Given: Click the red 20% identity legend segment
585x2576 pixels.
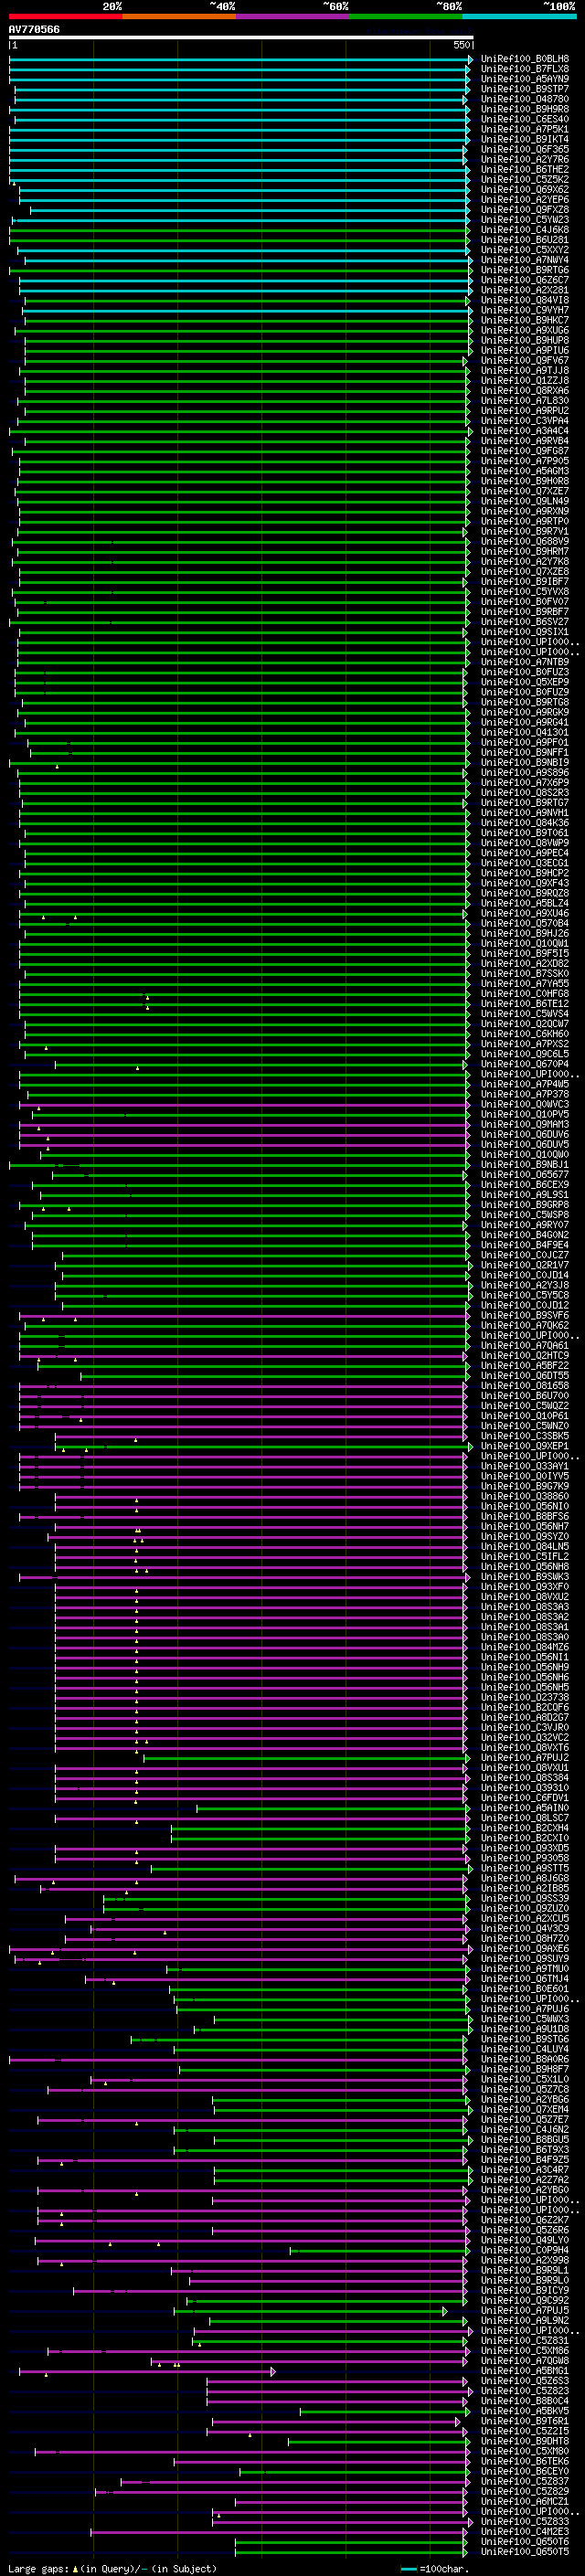Looking at the screenshot, I should (65, 17).
